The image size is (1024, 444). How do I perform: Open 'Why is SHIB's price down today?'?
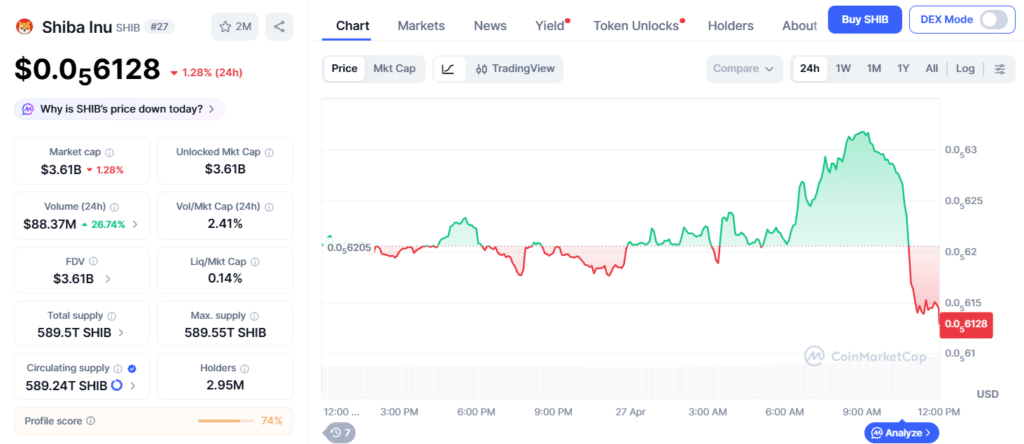click(119, 108)
